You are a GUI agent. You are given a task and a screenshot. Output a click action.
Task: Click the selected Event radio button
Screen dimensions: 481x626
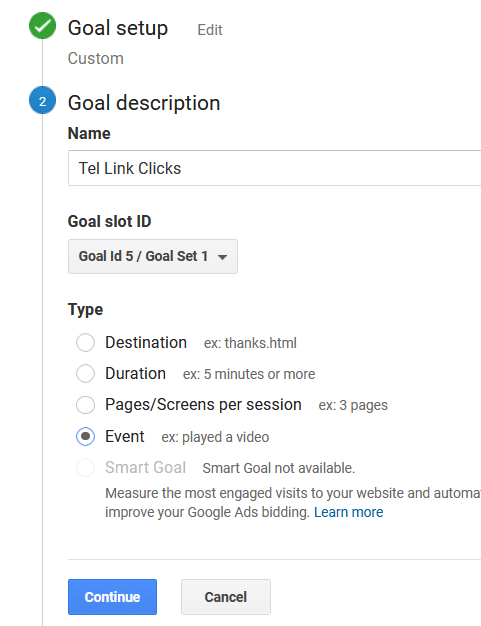coord(85,436)
